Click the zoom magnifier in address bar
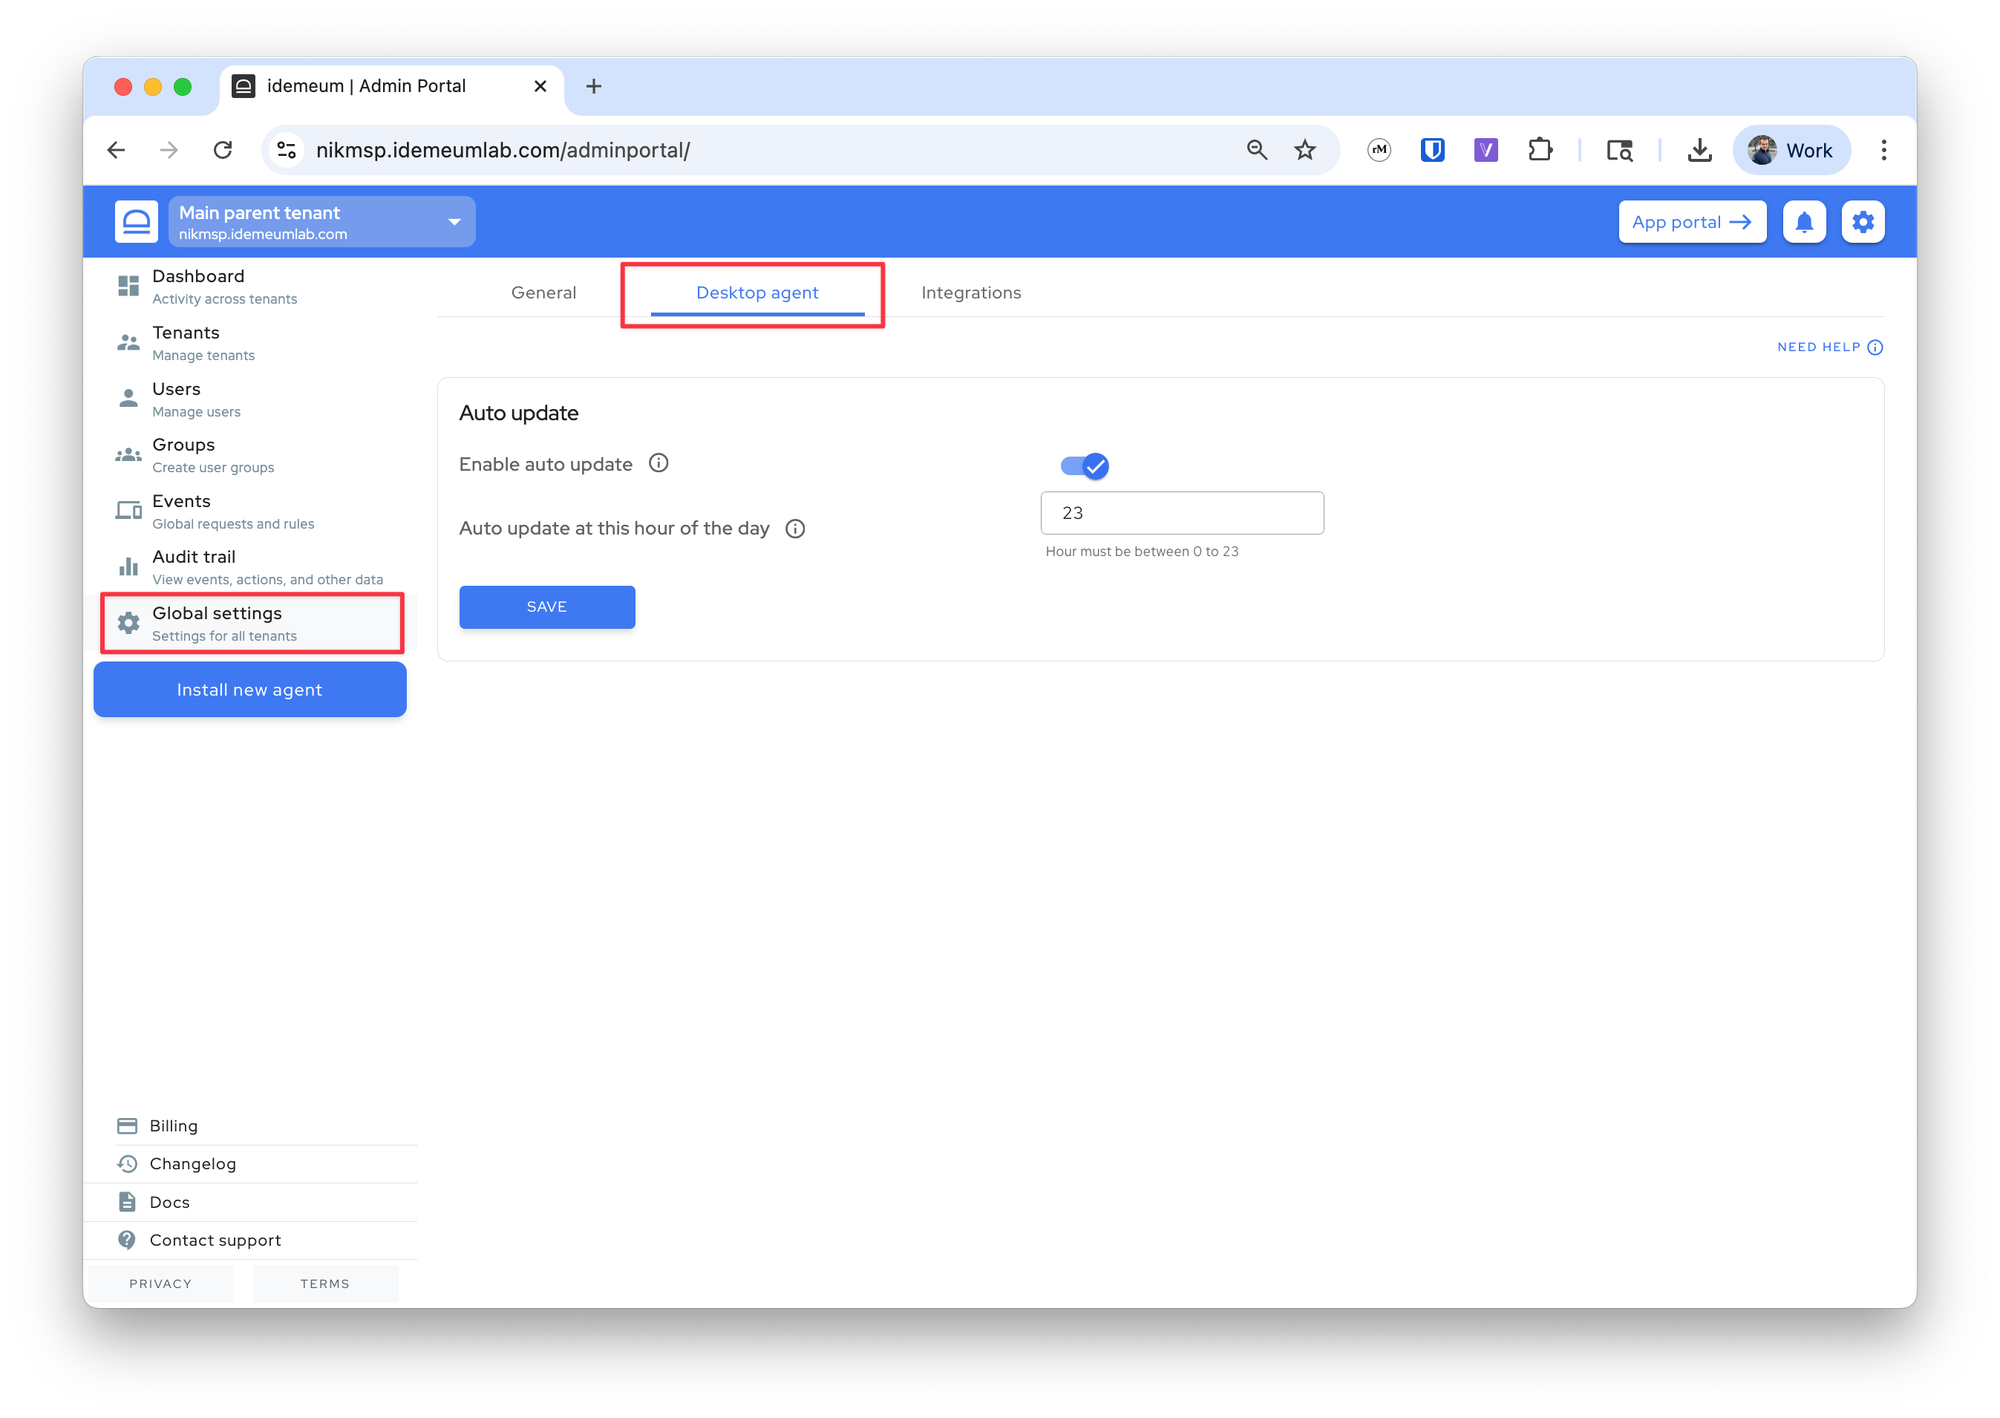Viewport: 2000px width, 1418px height. tap(1257, 150)
